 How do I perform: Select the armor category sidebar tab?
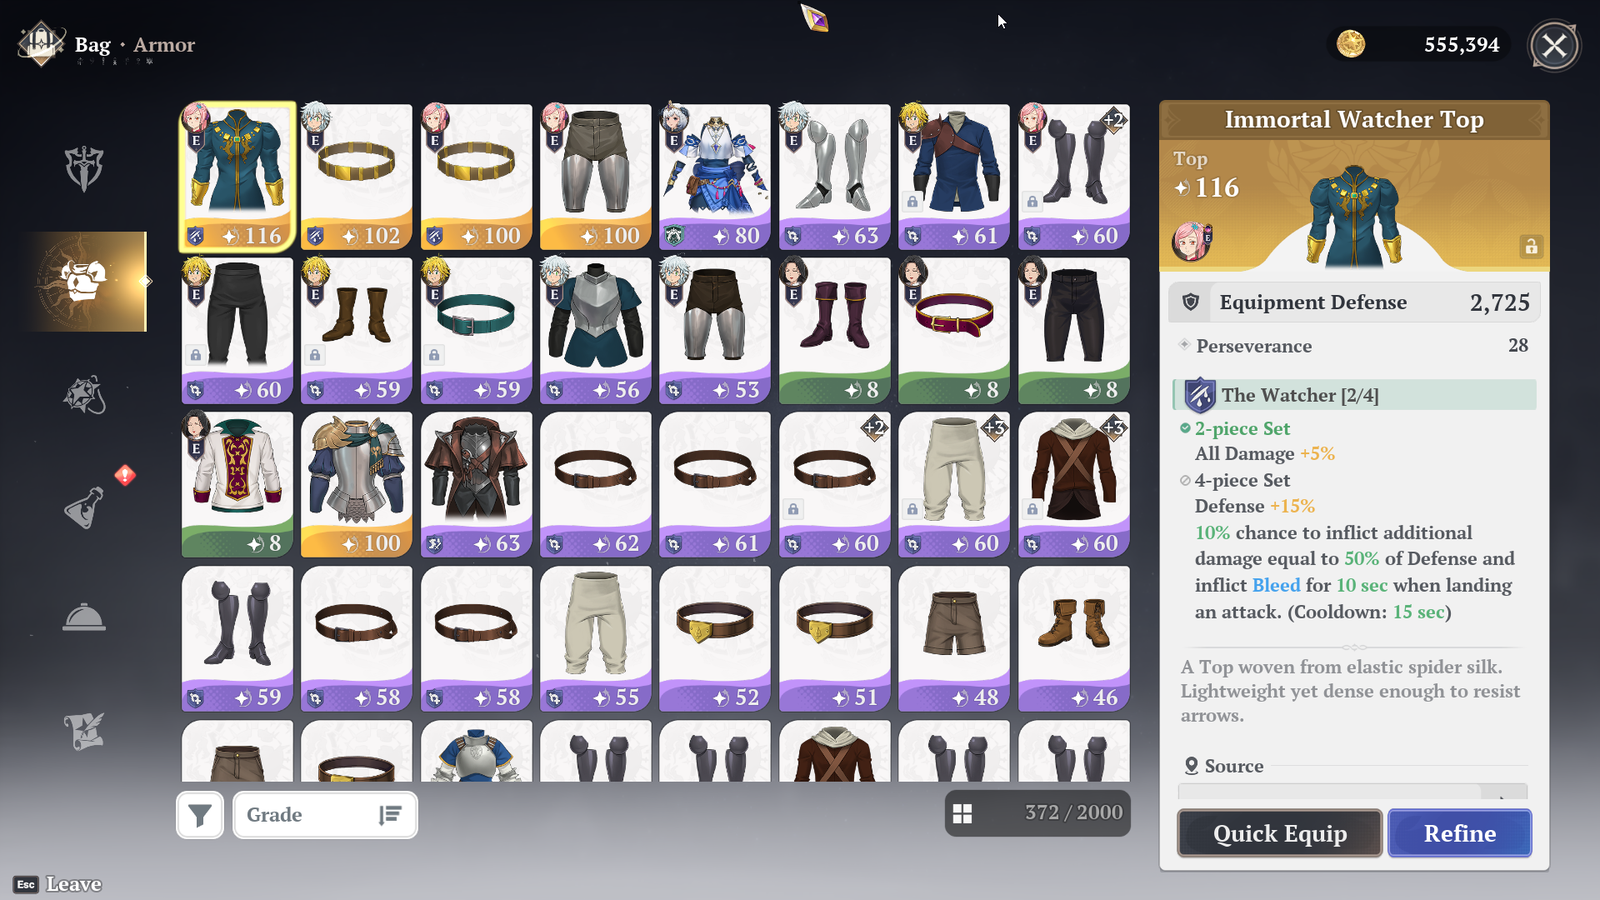(x=85, y=281)
